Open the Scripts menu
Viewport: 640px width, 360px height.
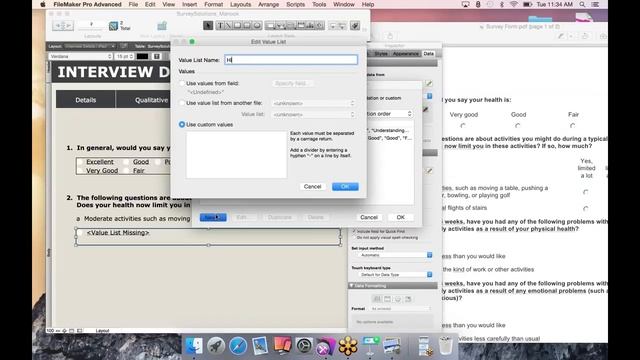(296, 4)
